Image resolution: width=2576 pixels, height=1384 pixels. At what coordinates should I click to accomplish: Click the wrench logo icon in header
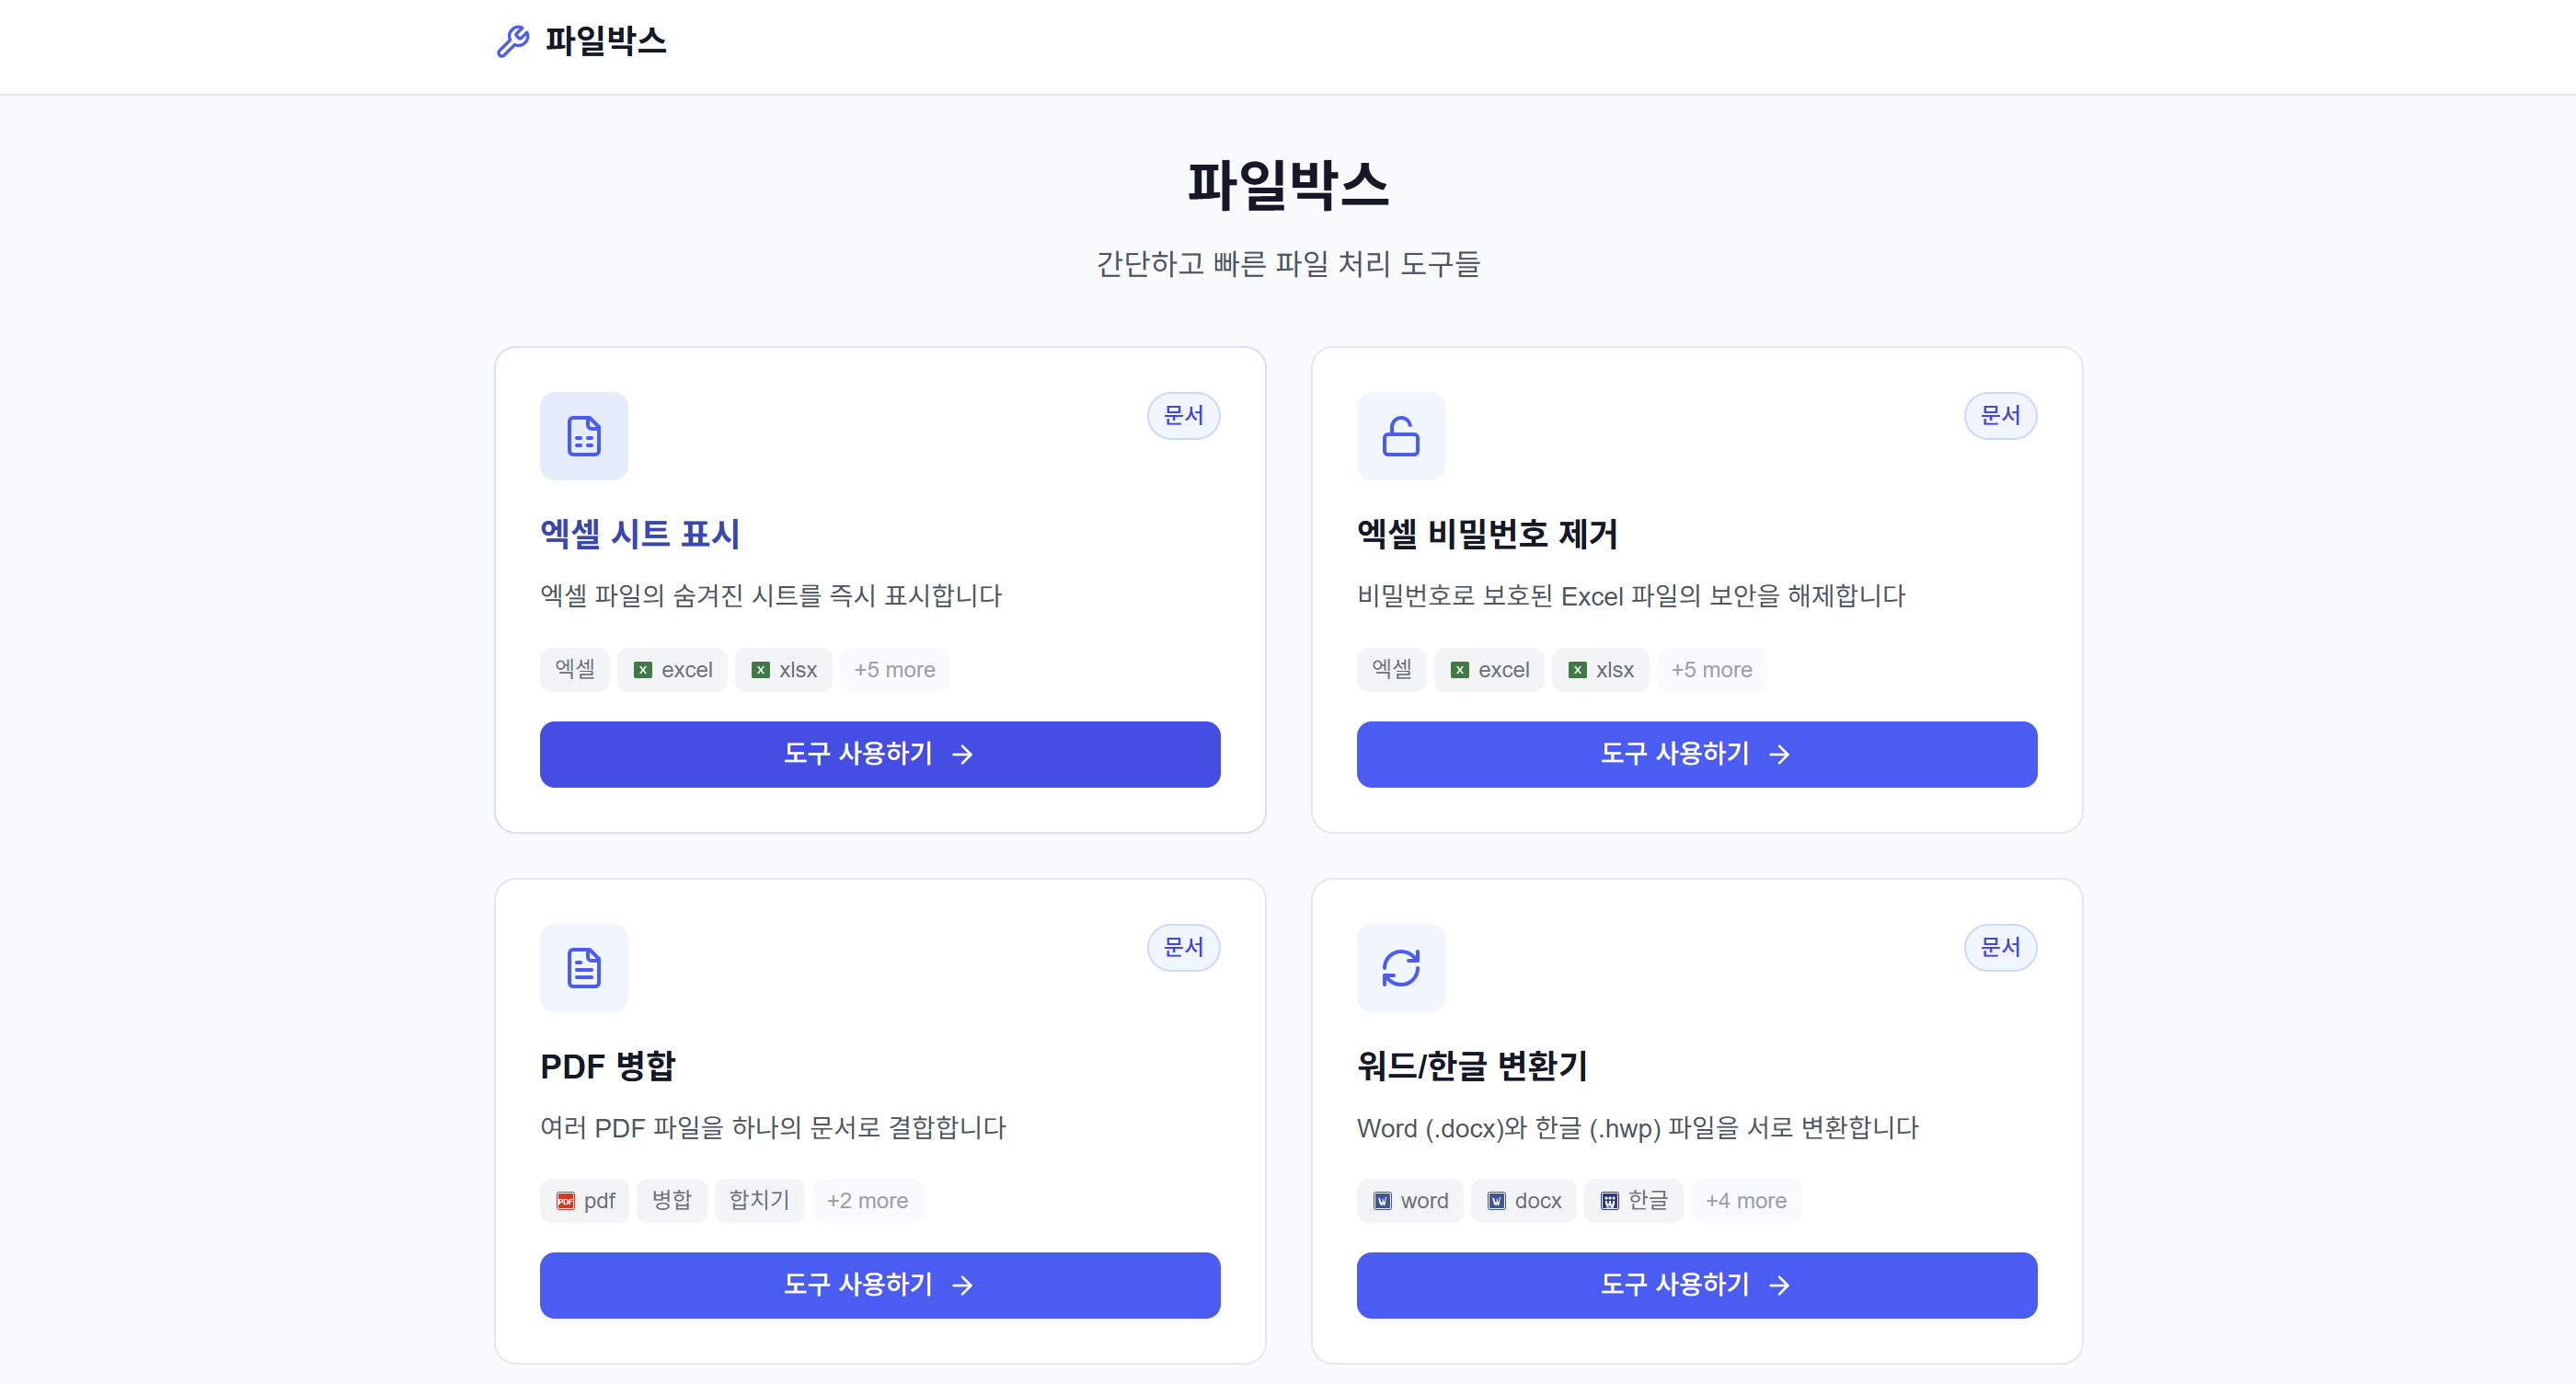513,41
